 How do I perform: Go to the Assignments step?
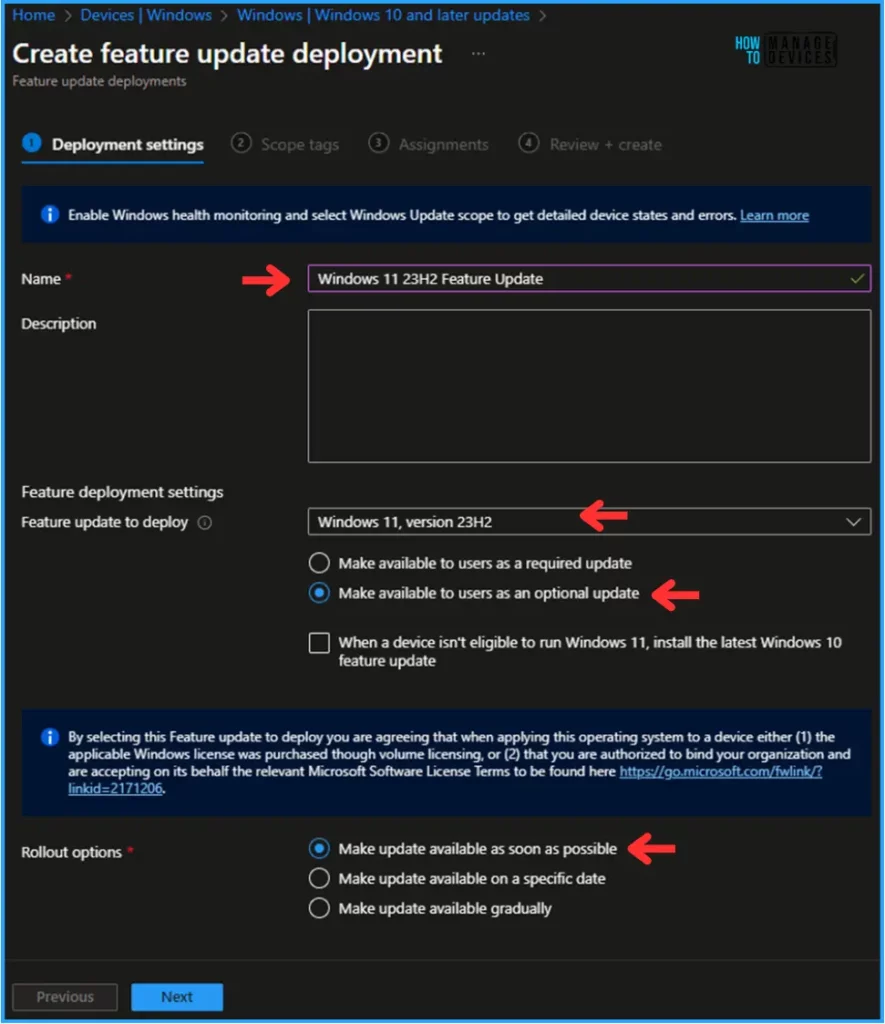(428, 144)
